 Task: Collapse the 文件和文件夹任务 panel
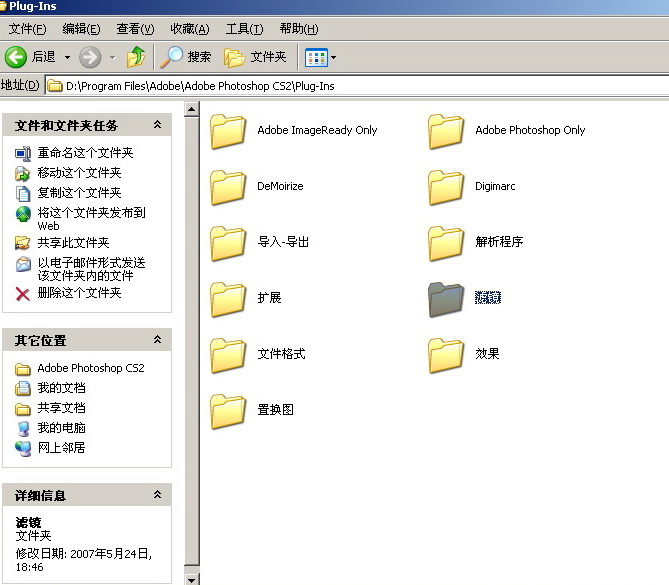(x=157, y=125)
